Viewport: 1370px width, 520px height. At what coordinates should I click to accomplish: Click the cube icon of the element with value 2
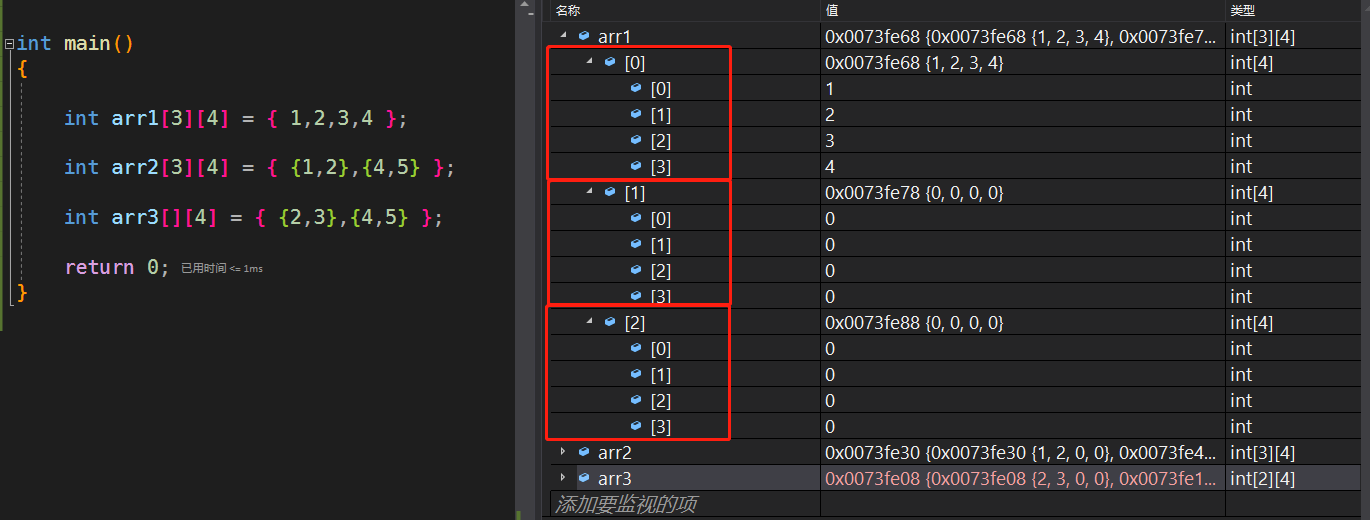(x=636, y=114)
